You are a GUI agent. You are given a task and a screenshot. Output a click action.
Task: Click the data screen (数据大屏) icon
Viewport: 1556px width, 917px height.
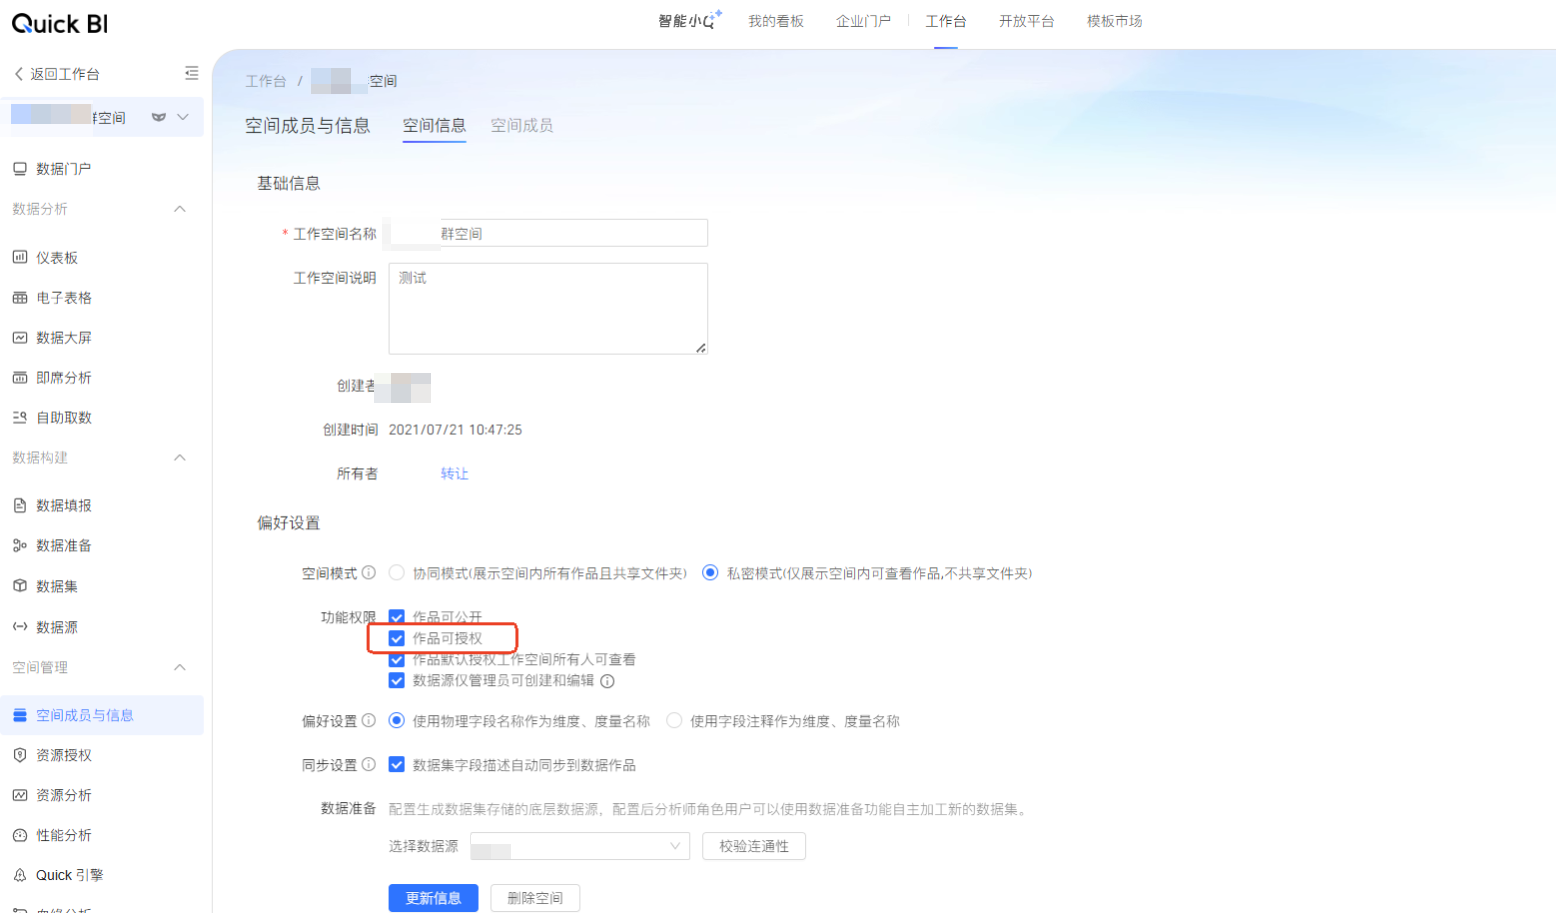20,338
